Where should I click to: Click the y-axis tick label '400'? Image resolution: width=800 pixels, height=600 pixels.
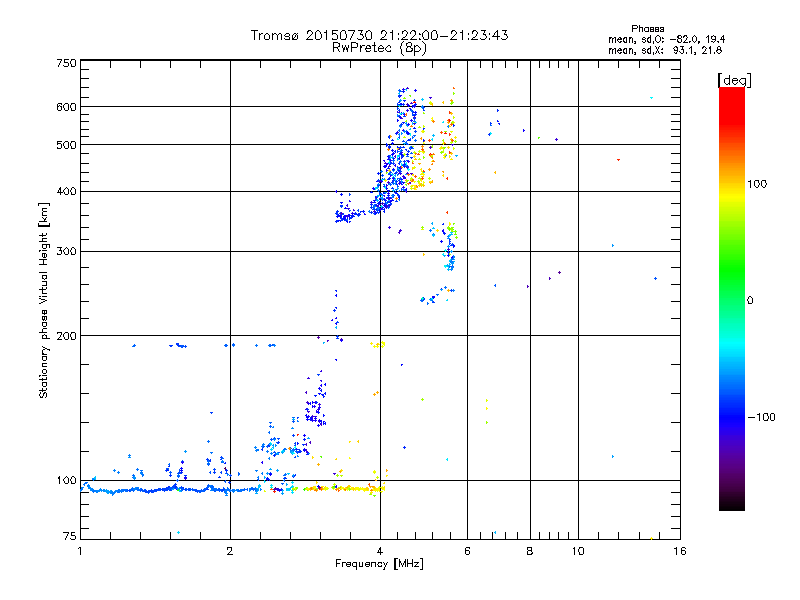(66, 191)
